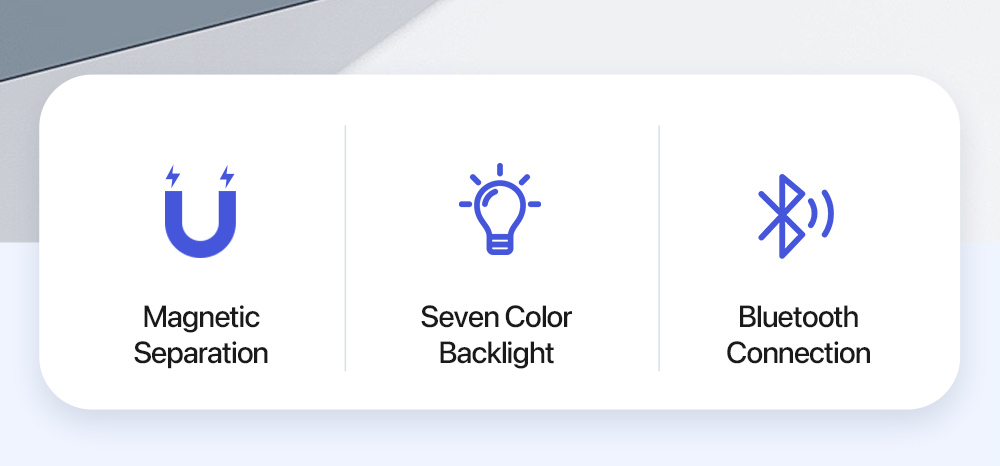Click the top light ray above bulb
The image size is (1000, 466).
tap(499, 169)
